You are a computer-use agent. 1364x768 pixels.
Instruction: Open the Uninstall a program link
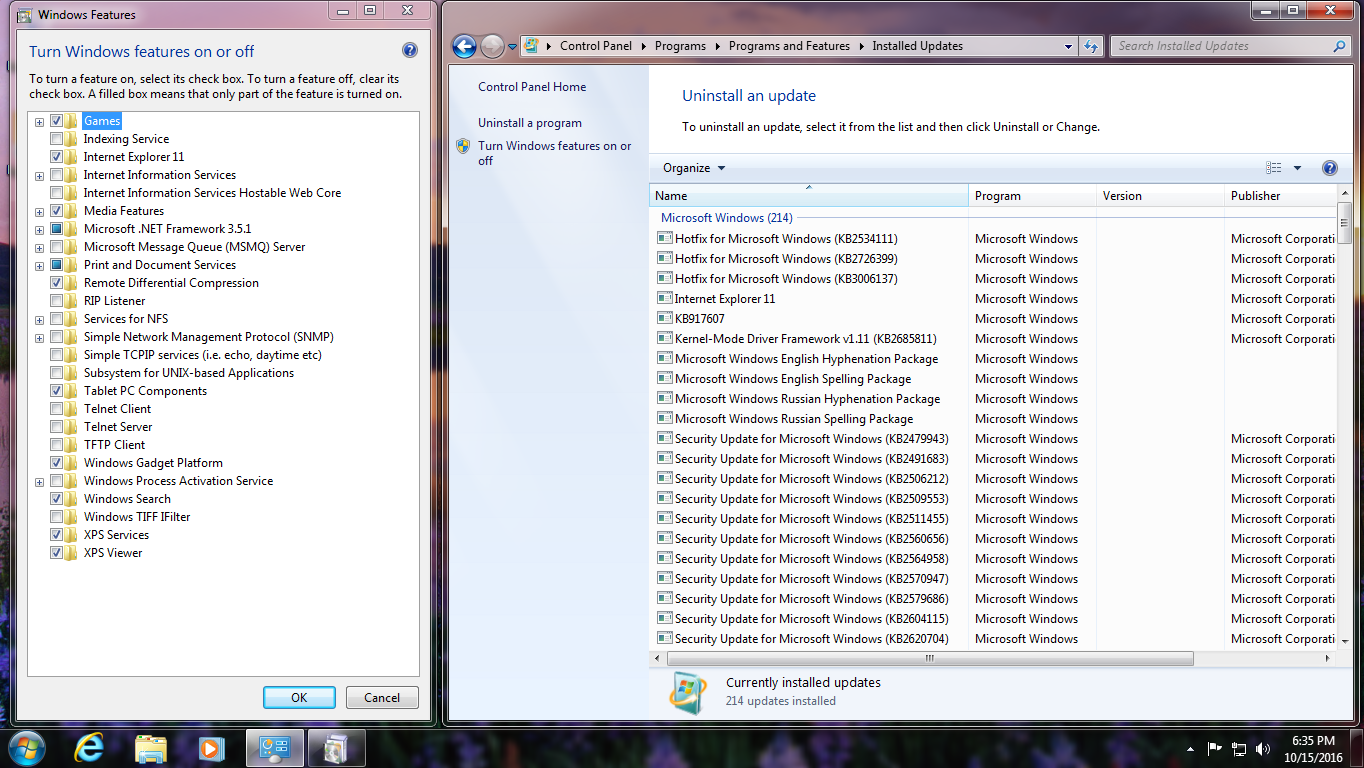[530, 123]
